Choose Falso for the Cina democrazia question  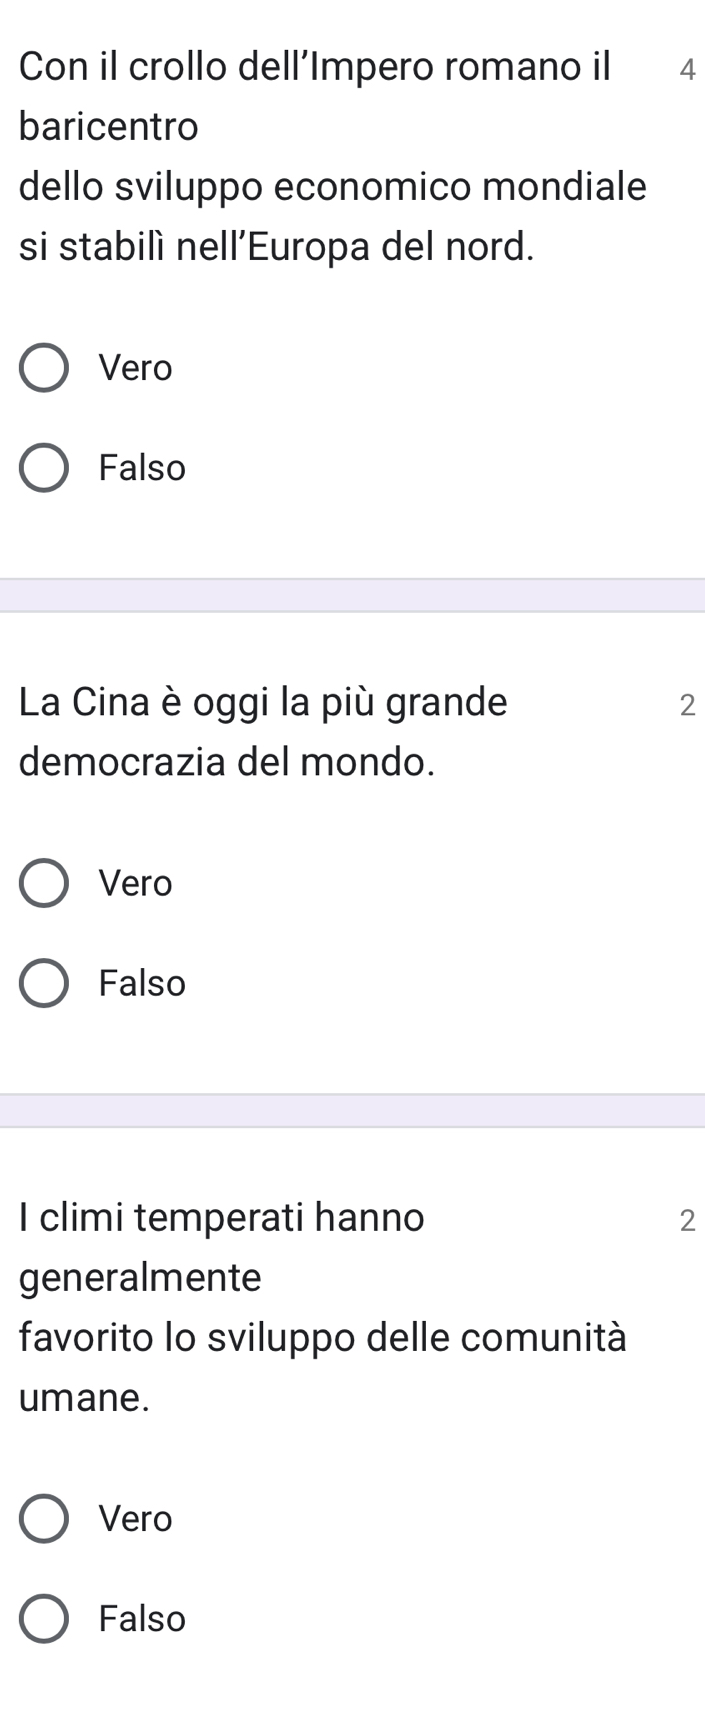44,984
